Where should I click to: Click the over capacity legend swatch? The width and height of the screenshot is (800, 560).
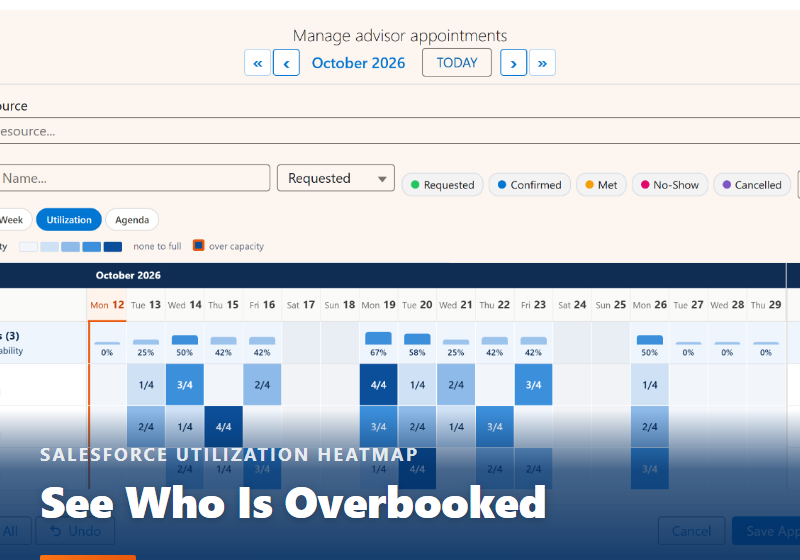(x=198, y=246)
